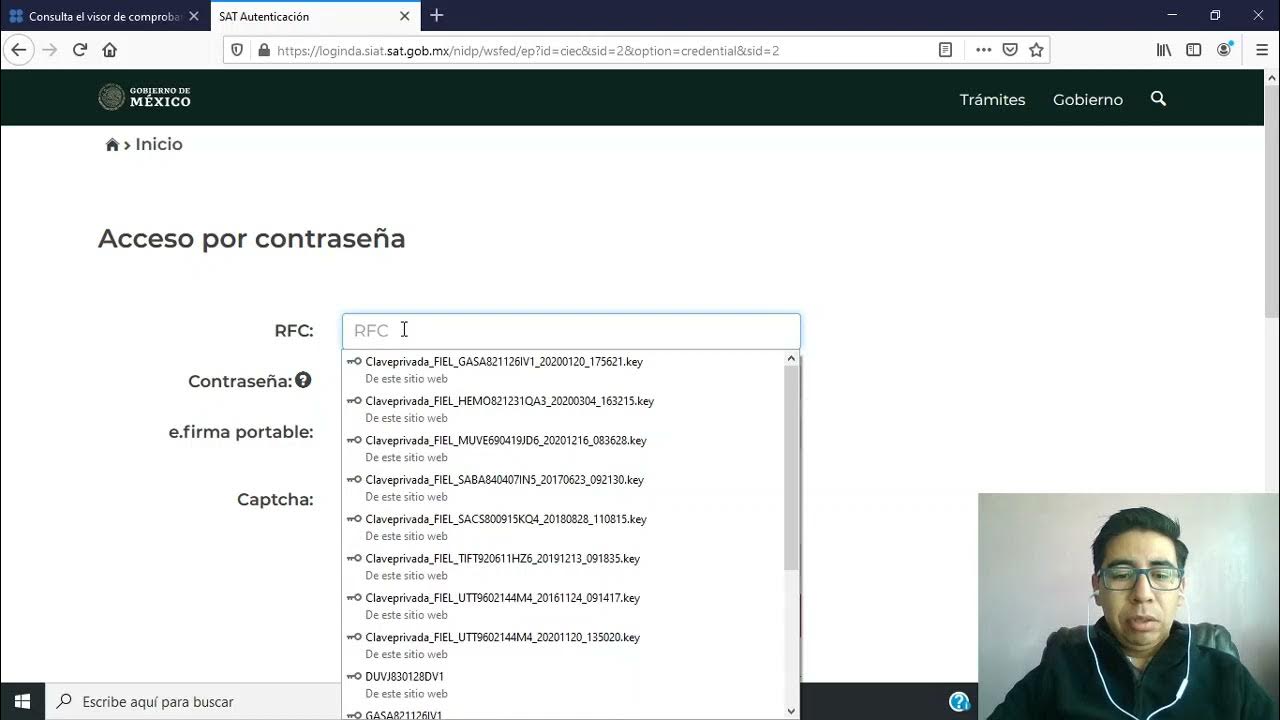Reload the SAT login page

click(80, 50)
